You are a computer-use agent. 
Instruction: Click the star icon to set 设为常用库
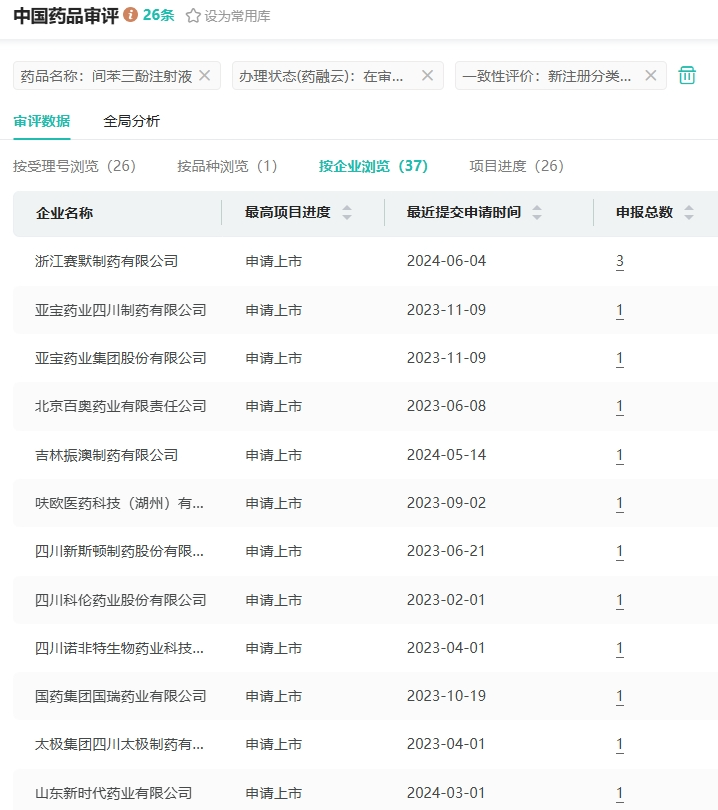click(x=193, y=16)
